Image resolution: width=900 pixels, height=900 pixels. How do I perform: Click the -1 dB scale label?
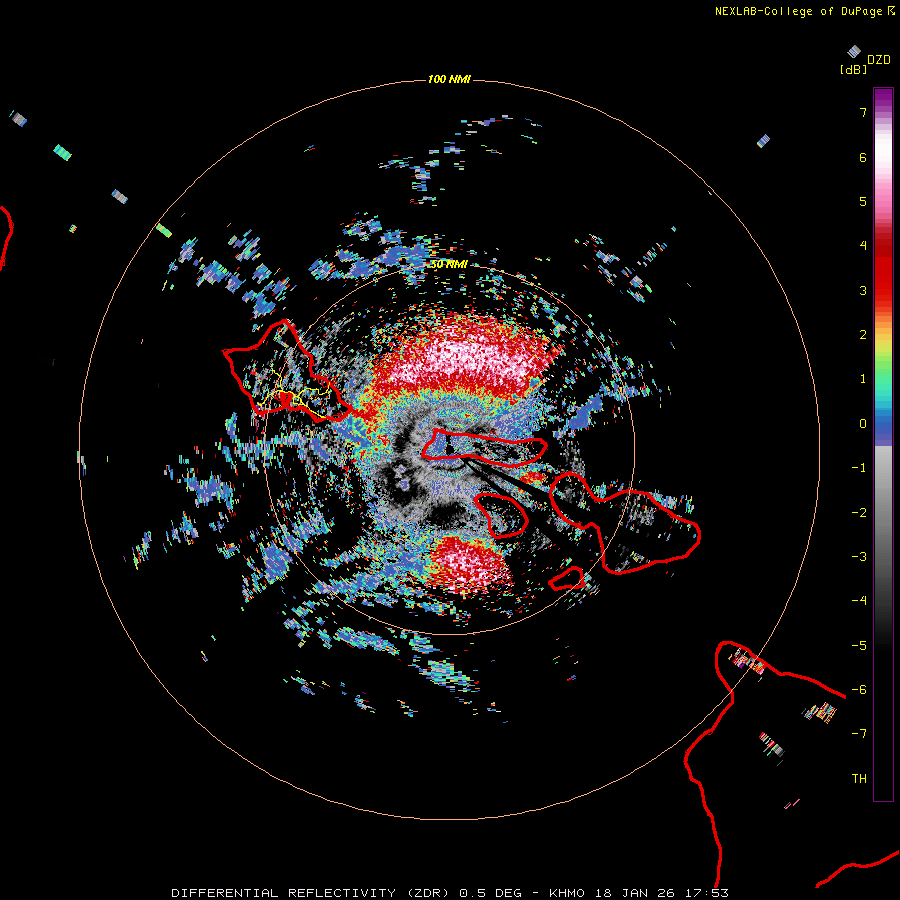(859, 468)
